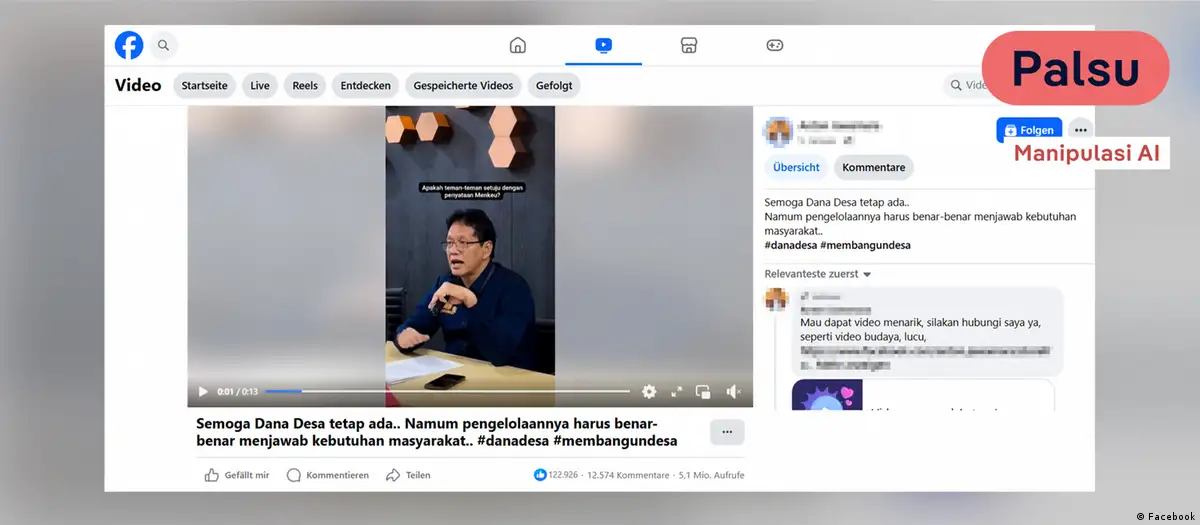Viewport: 1200px width, 525px height.
Task: Click the video progress bar to seek
Action: pos(450,392)
